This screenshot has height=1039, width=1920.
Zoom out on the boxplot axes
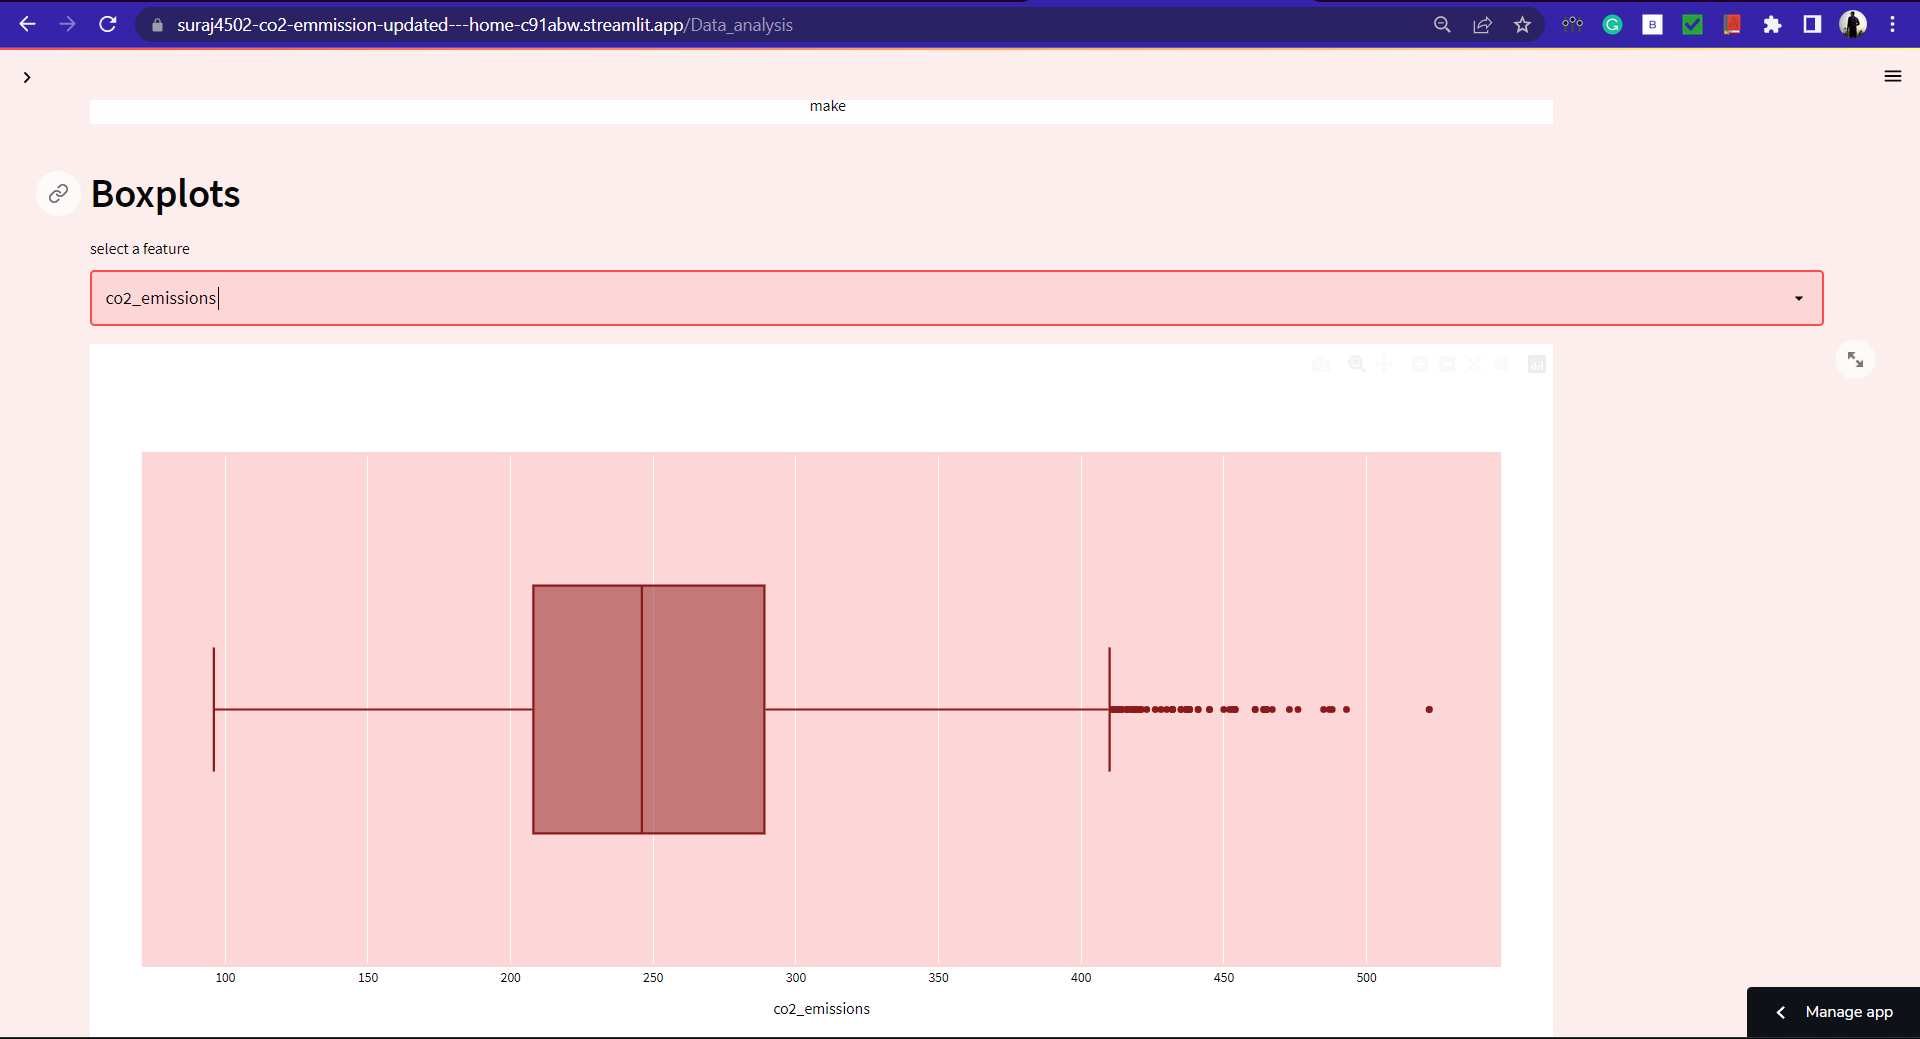pyautogui.click(x=1447, y=364)
